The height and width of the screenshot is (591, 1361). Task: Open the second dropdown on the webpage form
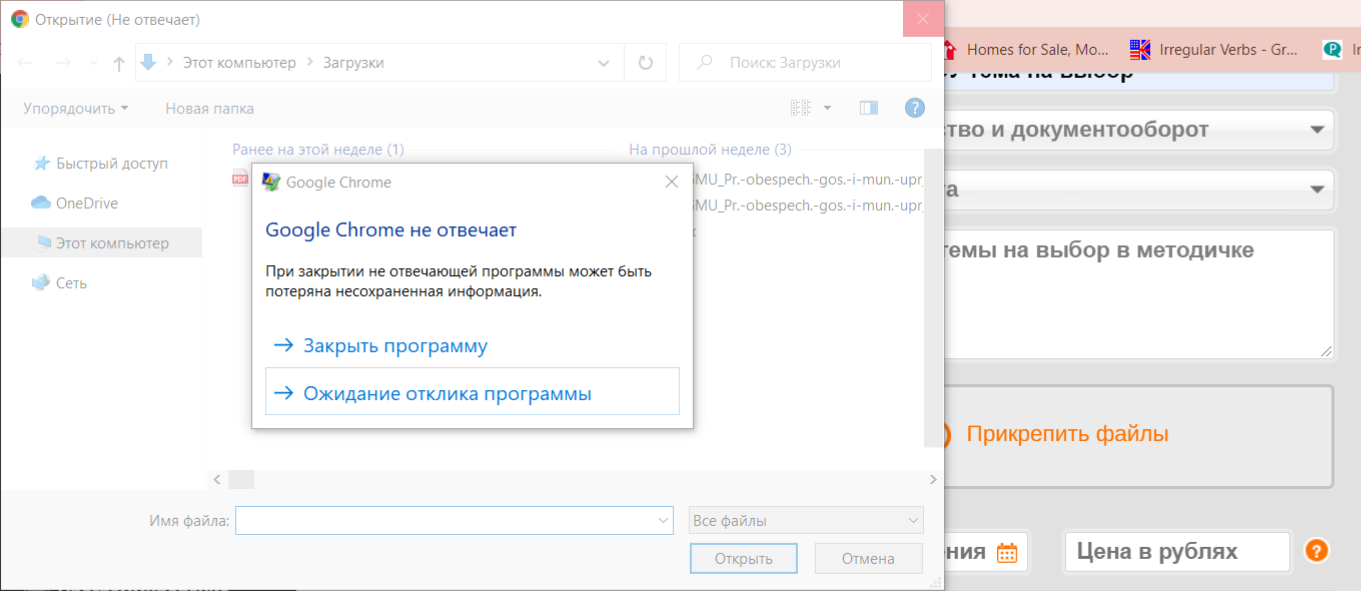pos(1137,188)
